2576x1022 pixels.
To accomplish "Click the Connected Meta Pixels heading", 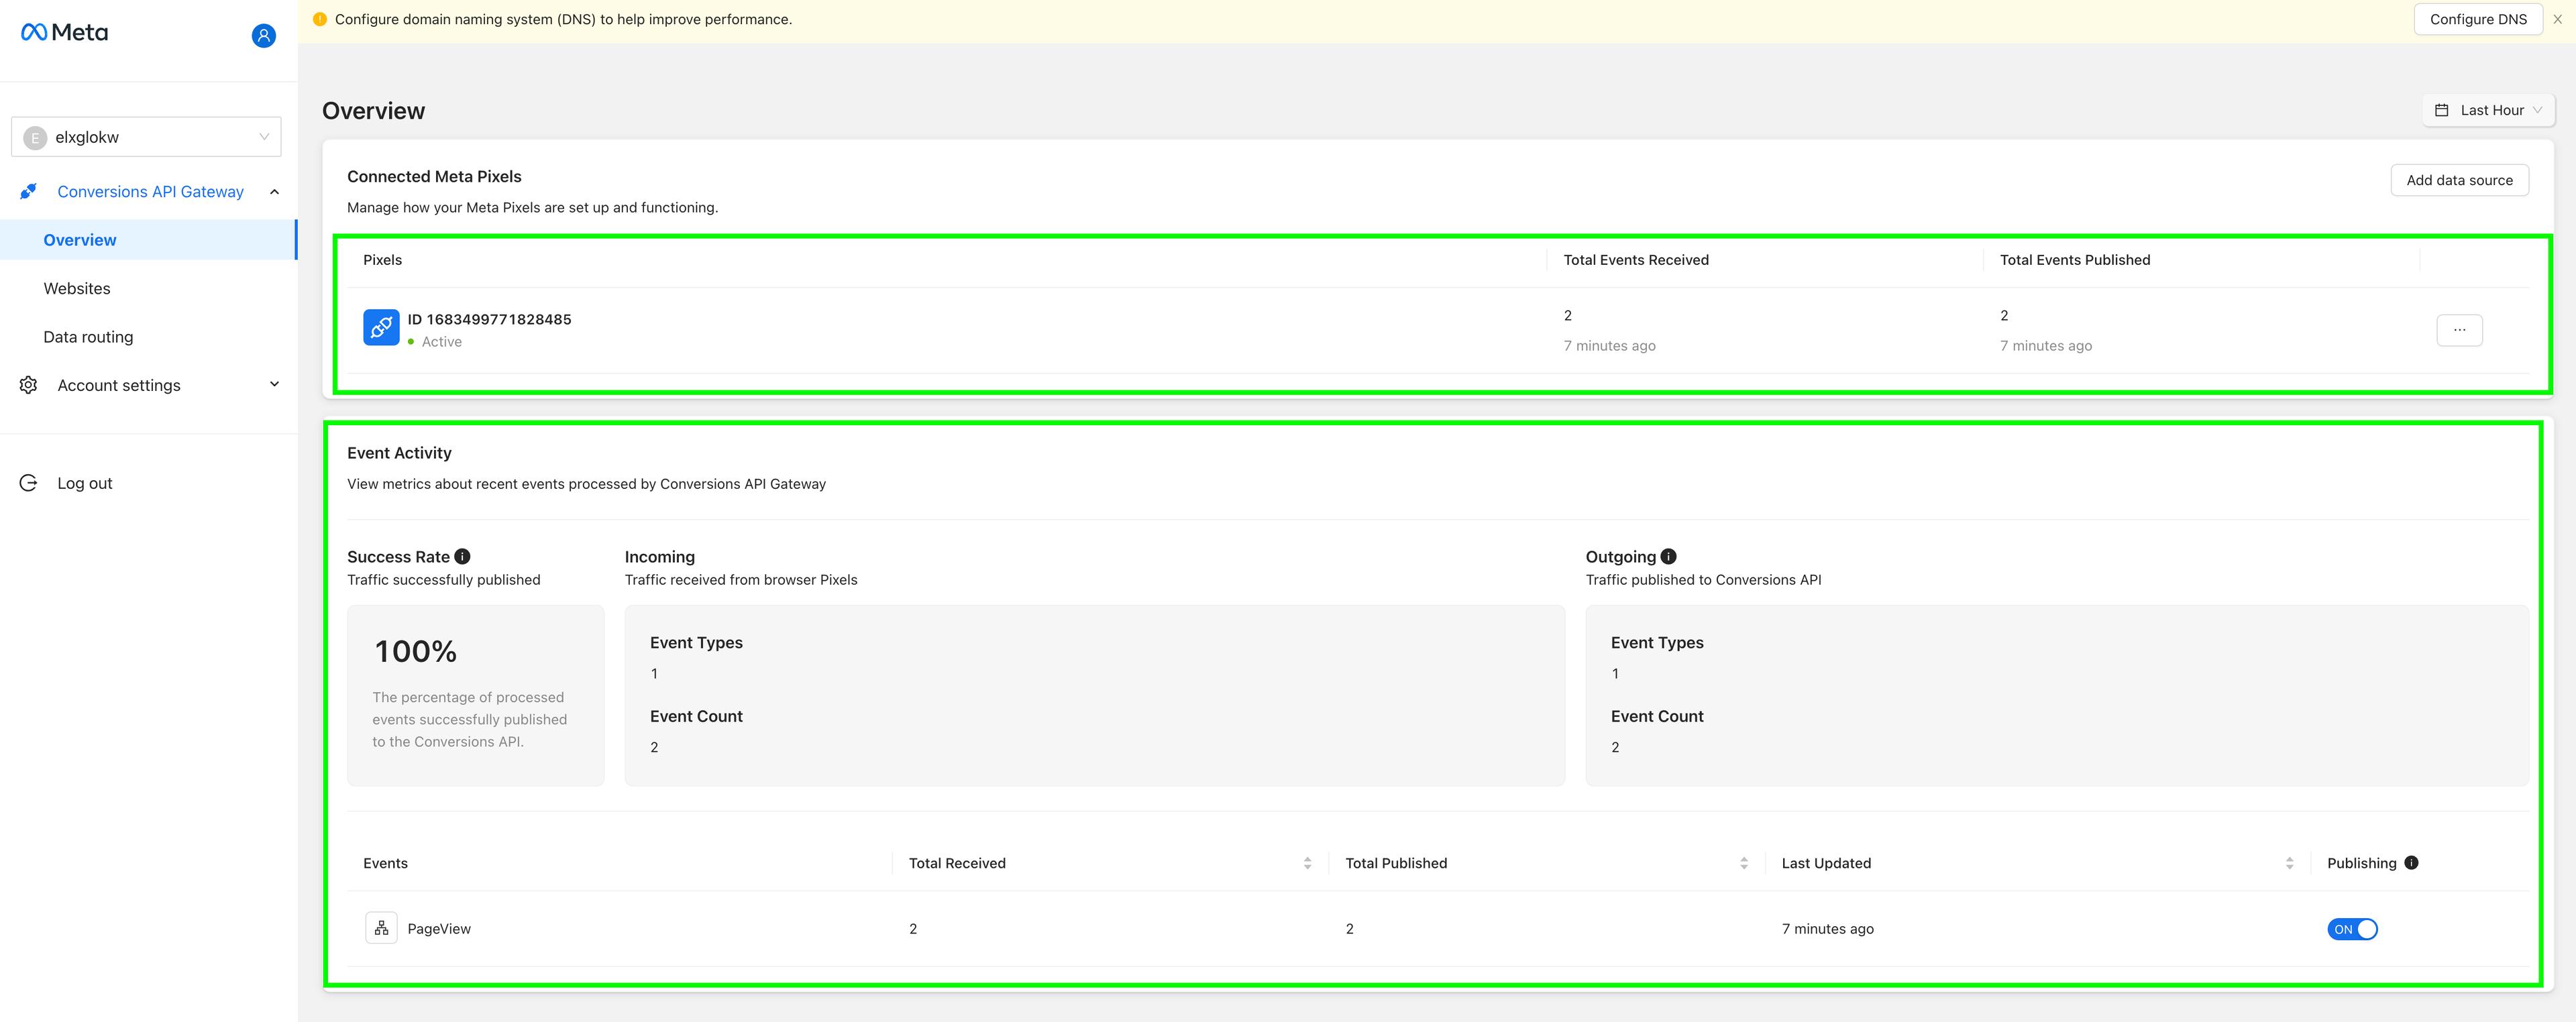I will click(x=434, y=177).
